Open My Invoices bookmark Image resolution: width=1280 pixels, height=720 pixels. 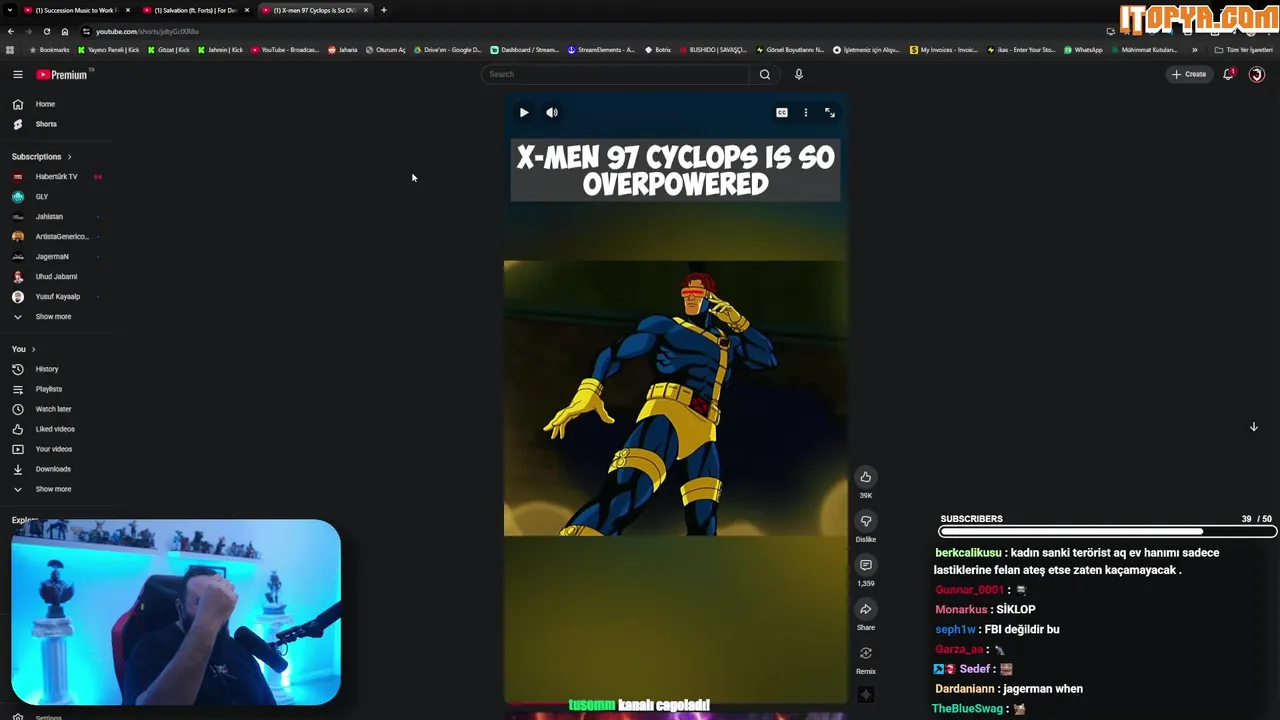click(944, 49)
